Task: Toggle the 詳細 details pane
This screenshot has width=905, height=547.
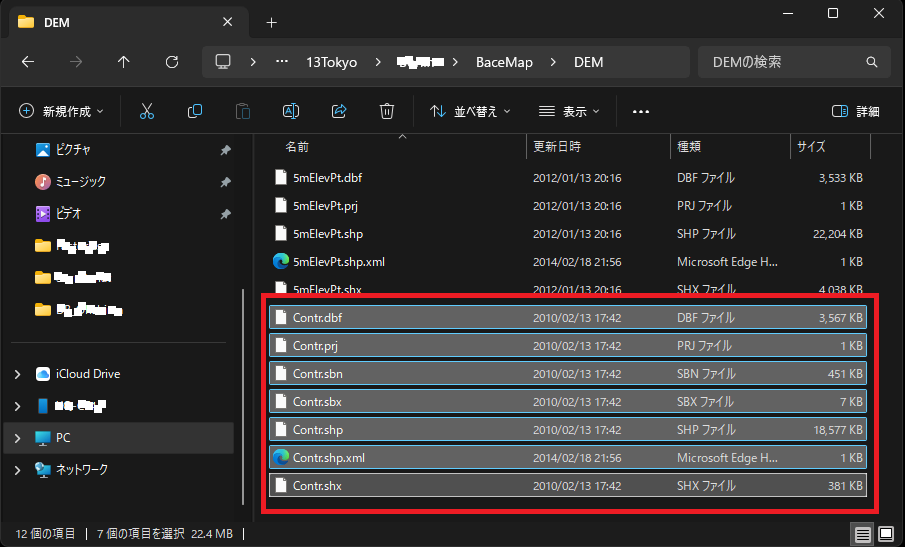Action: click(856, 111)
